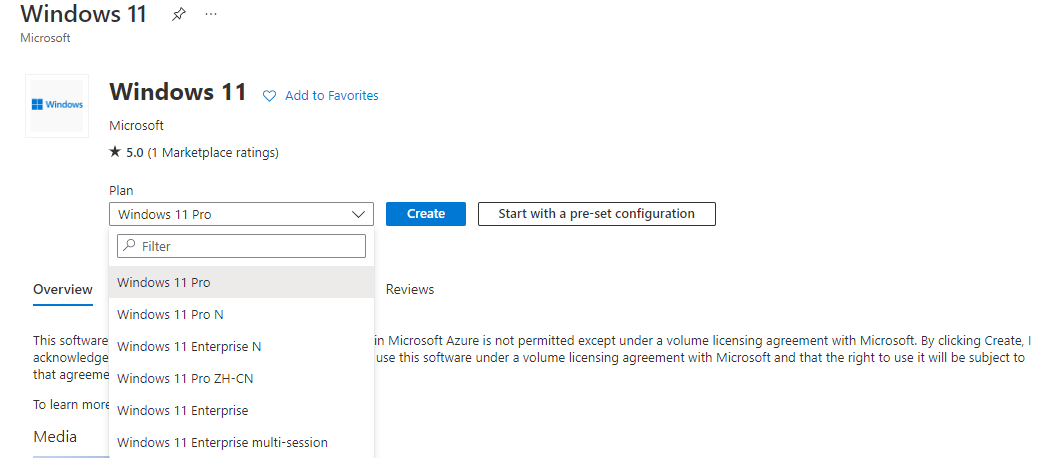
Task: Pin the Windows 11 page
Action: [x=179, y=15]
